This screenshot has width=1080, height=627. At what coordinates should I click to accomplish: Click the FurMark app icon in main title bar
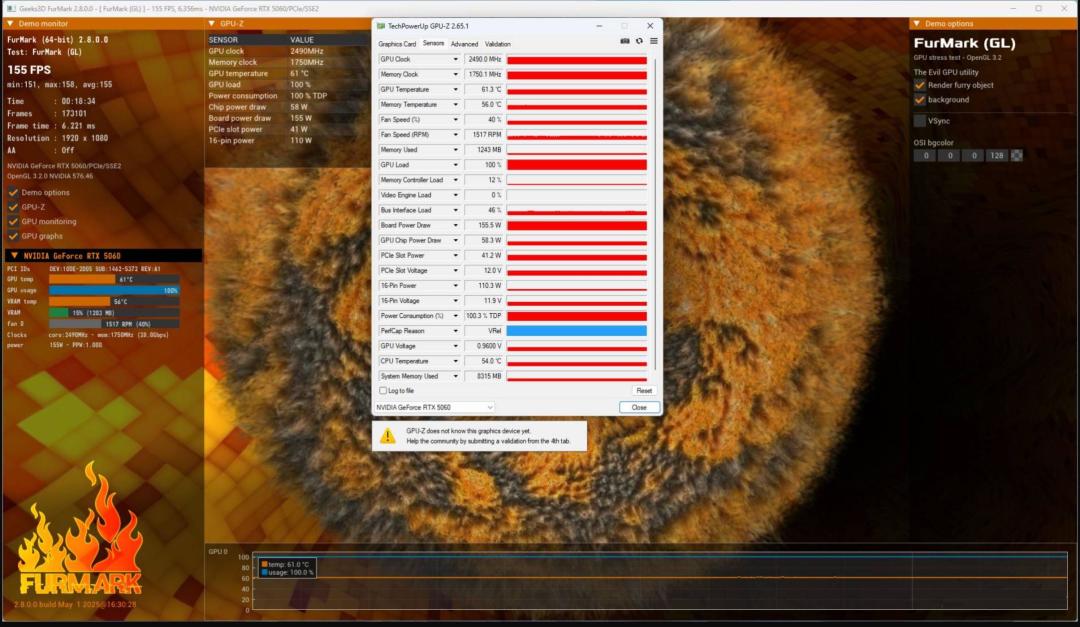(x=10, y=8)
